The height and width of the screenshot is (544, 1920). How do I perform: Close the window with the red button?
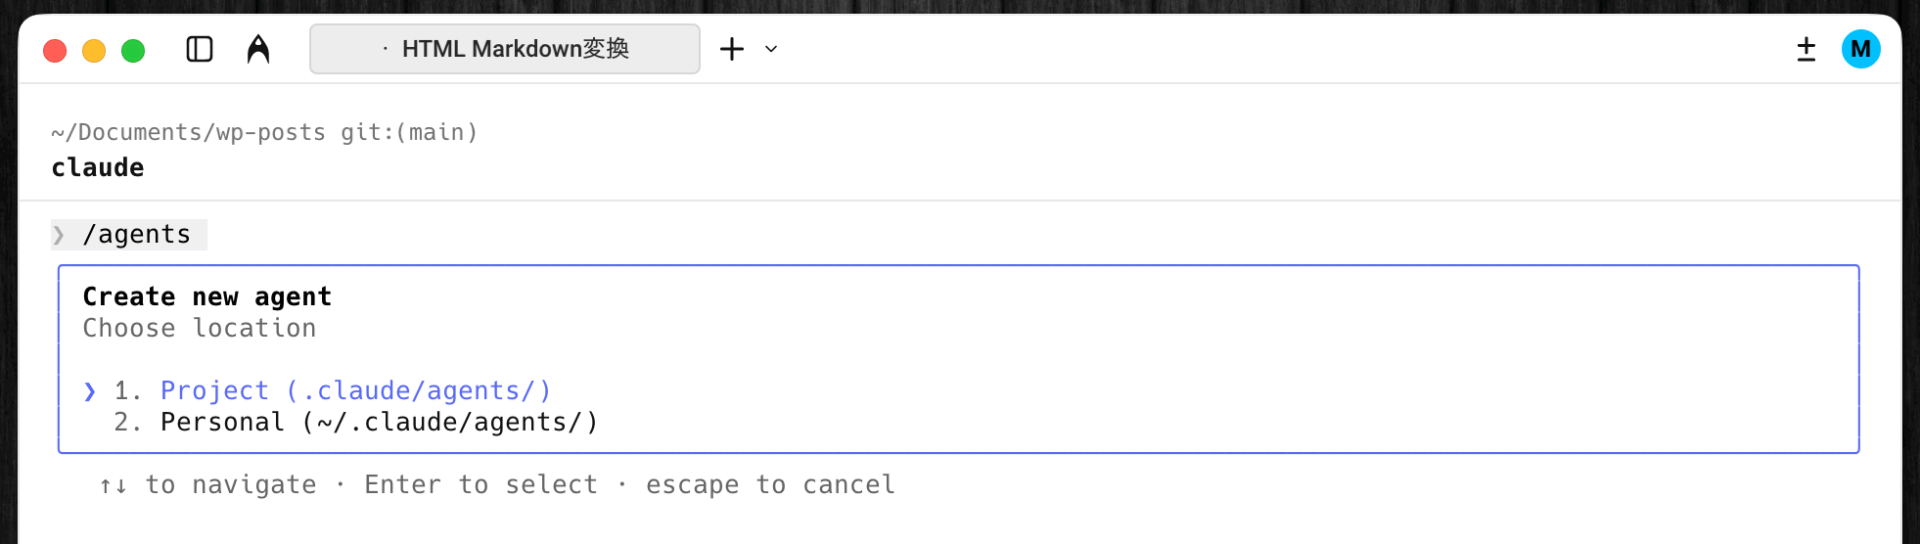(x=55, y=50)
